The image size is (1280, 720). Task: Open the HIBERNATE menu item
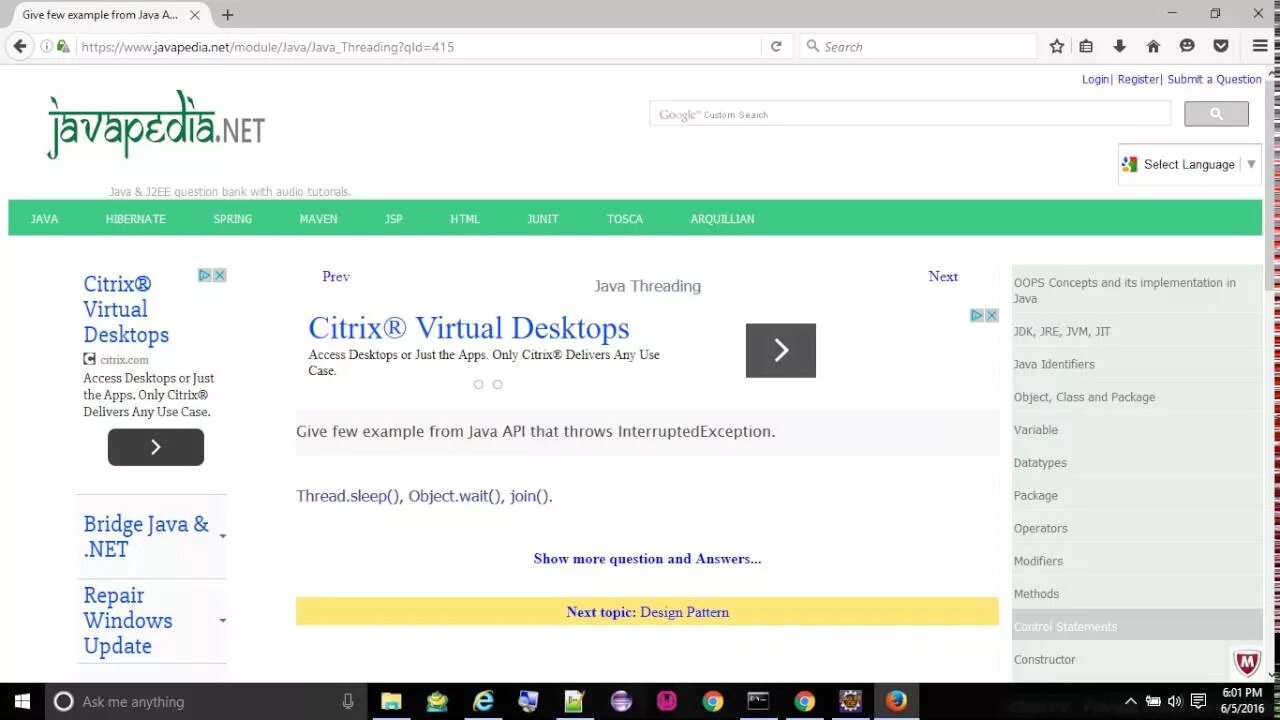click(136, 218)
